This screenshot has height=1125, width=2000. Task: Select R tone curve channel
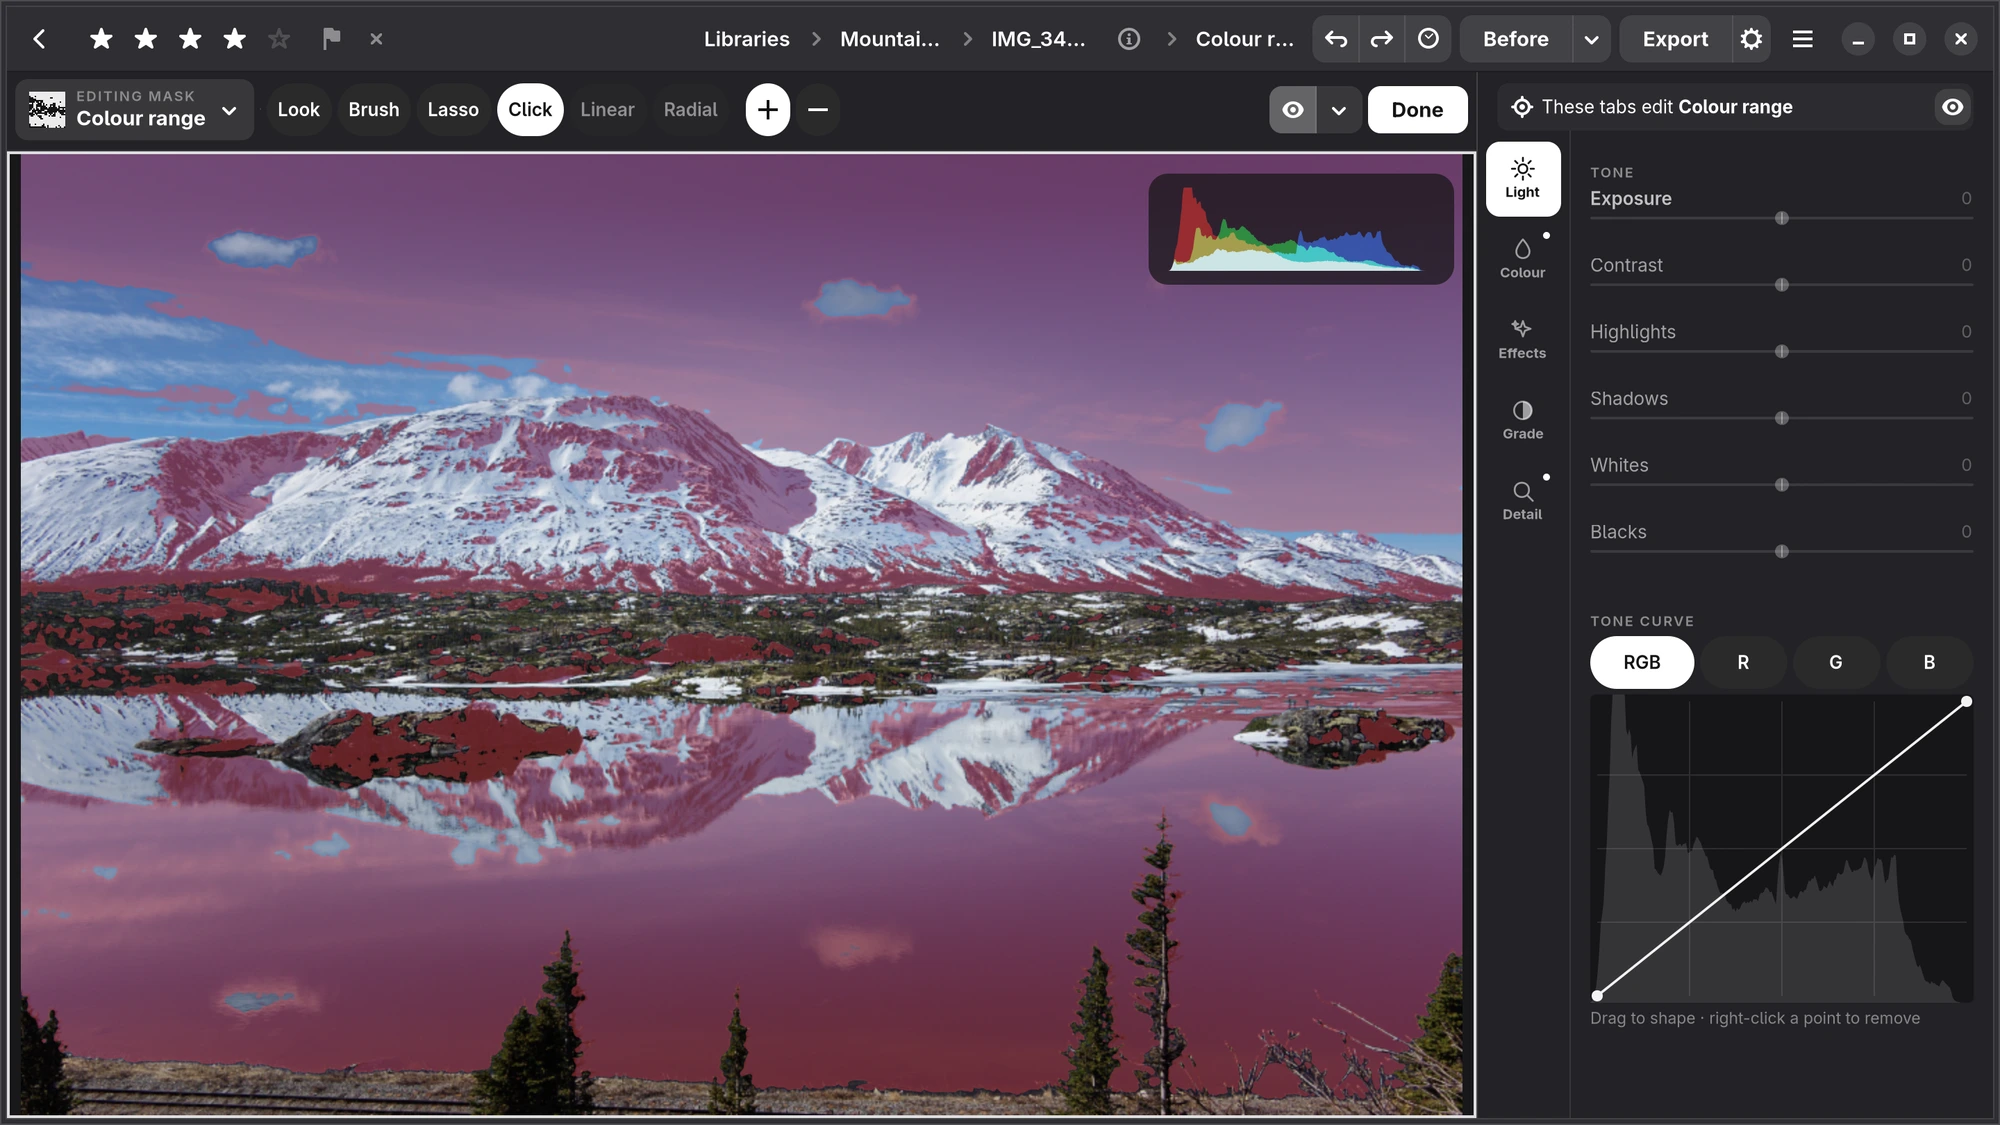pyautogui.click(x=1743, y=662)
